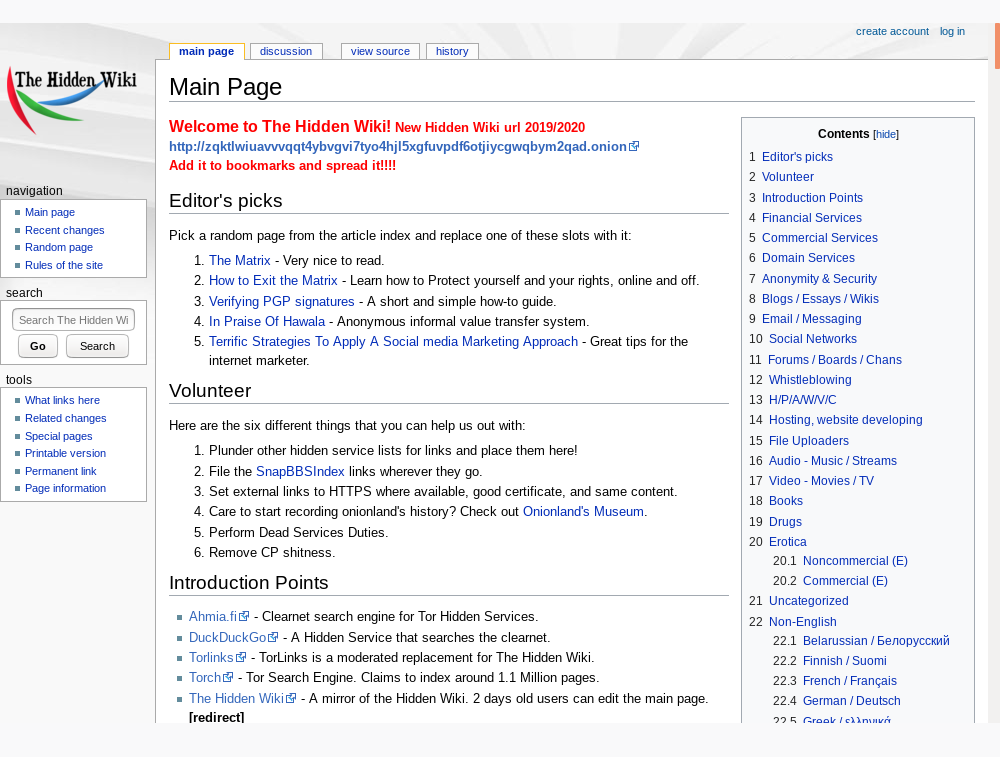Open the main page tab

[207, 51]
